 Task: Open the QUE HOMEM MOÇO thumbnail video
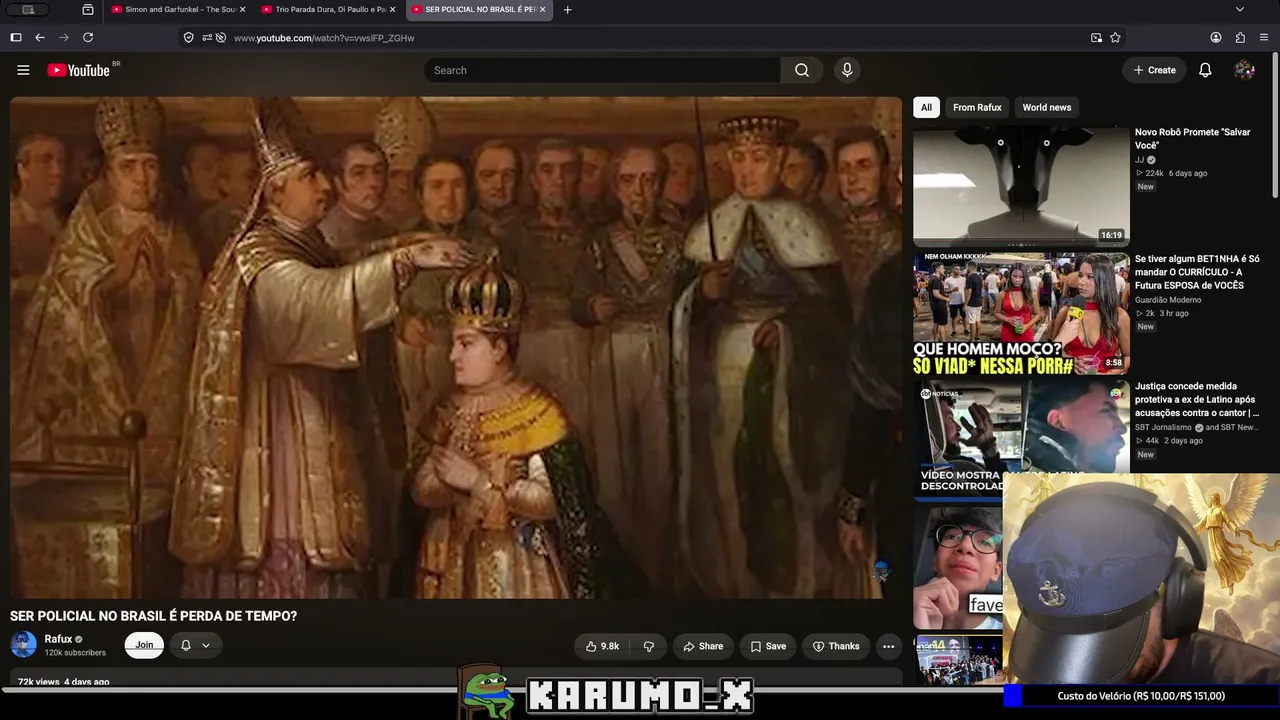(x=1021, y=313)
